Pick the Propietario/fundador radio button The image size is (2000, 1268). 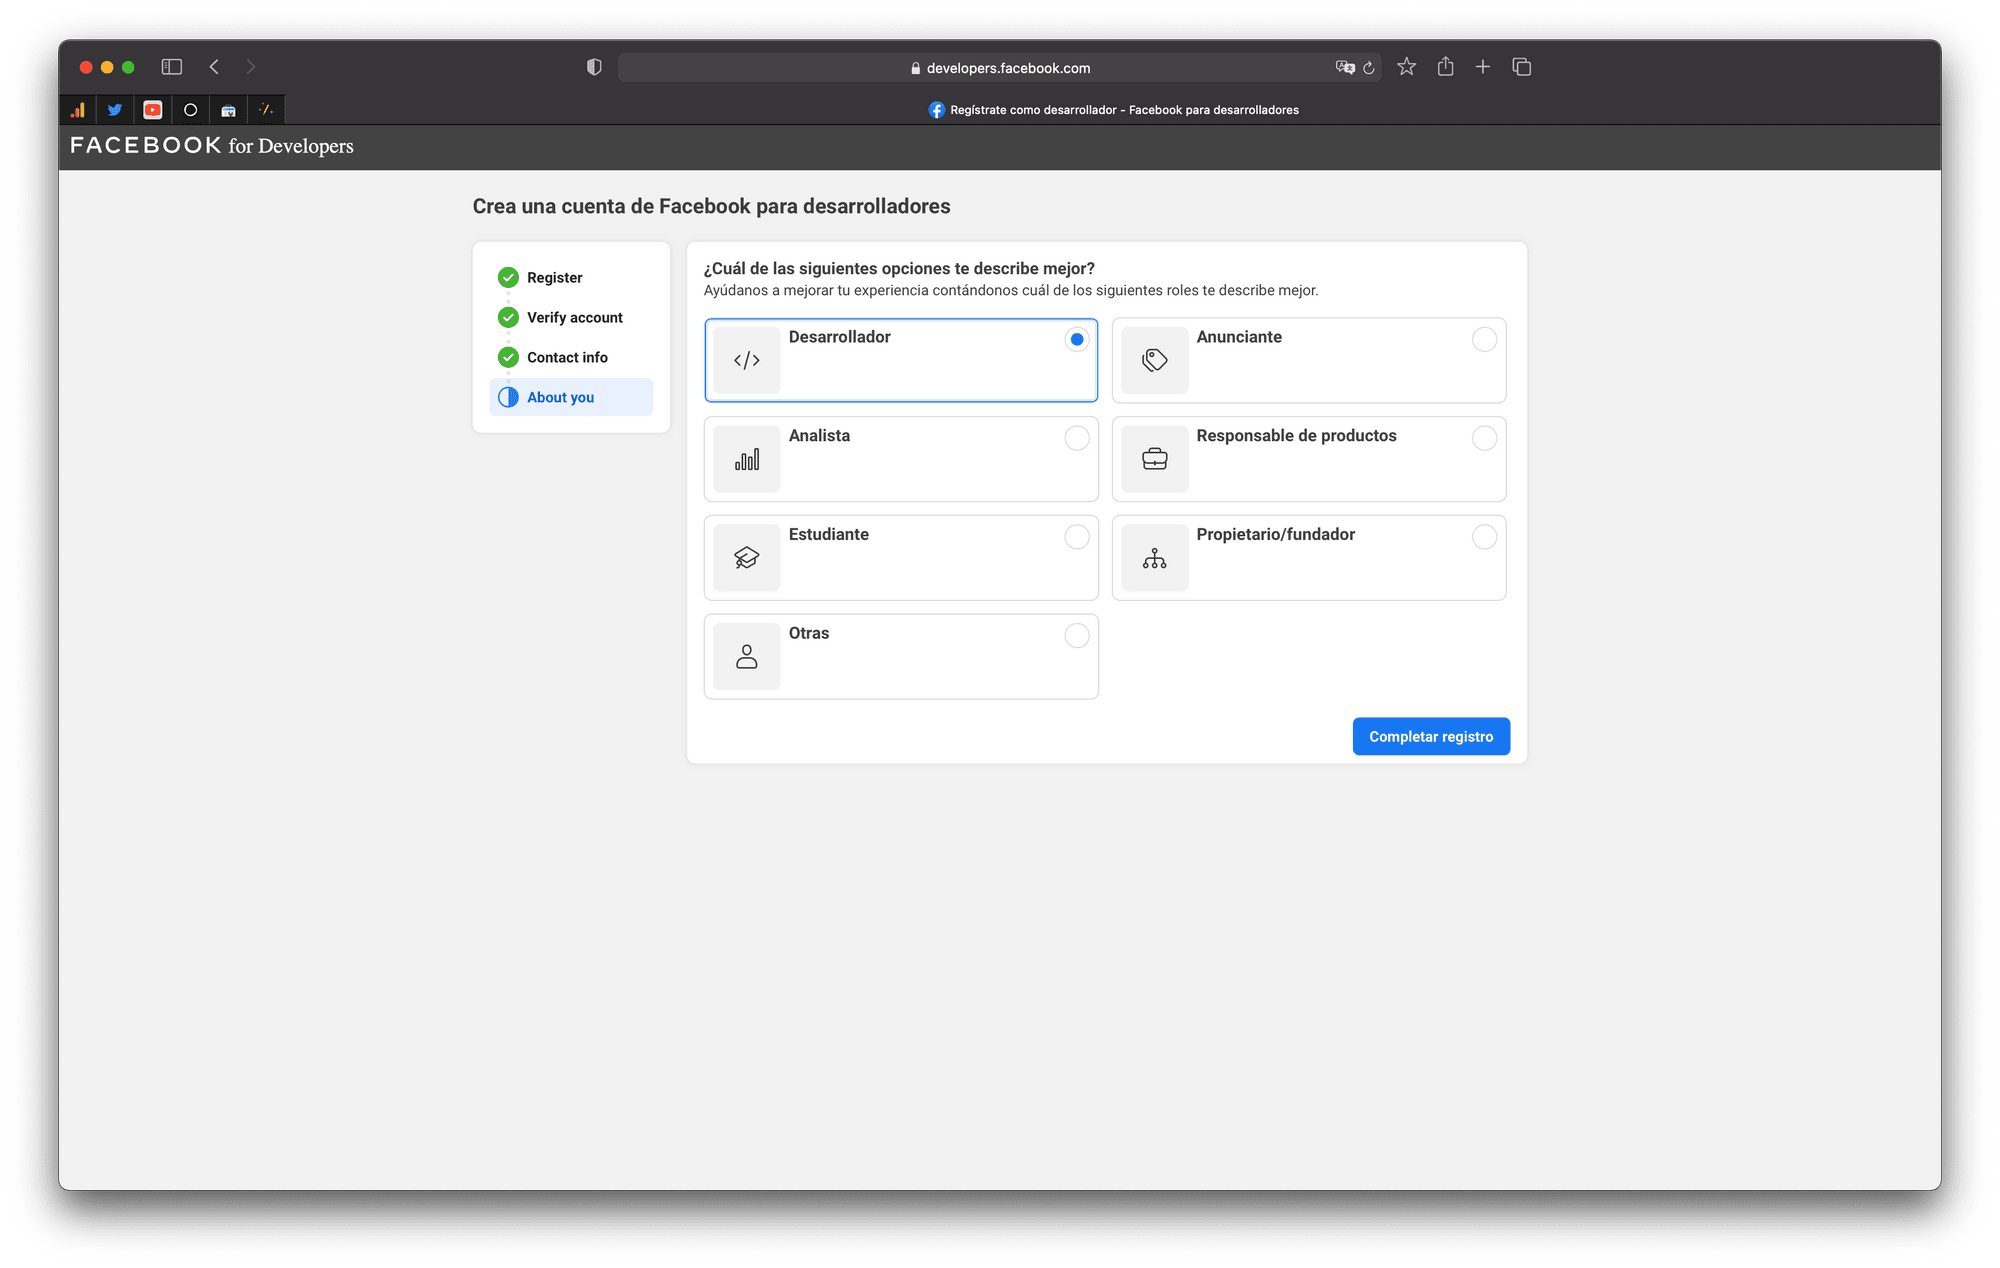(1485, 537)
